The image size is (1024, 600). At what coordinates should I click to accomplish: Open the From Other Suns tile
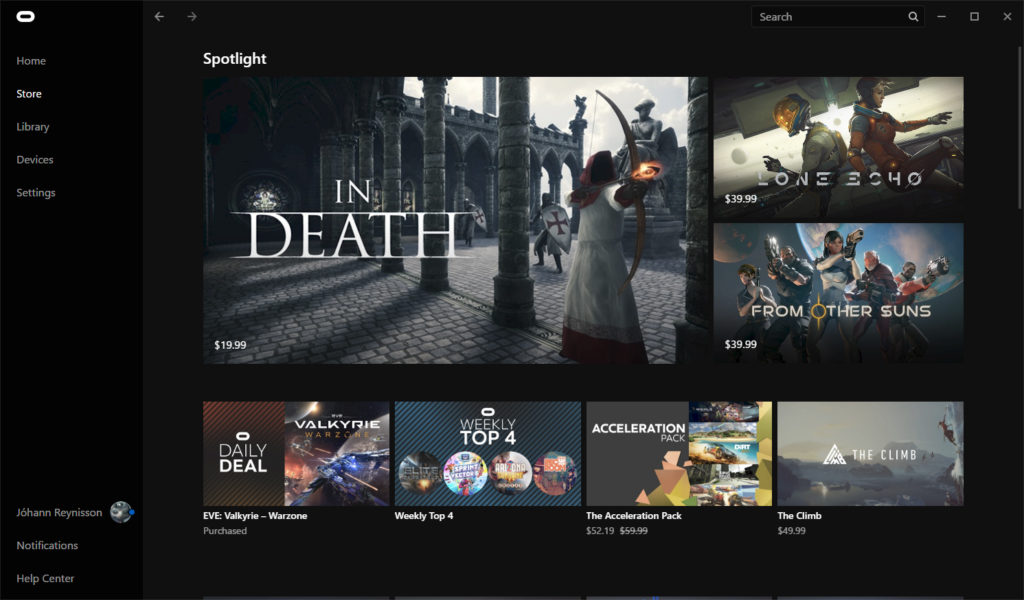coord(839,293)
